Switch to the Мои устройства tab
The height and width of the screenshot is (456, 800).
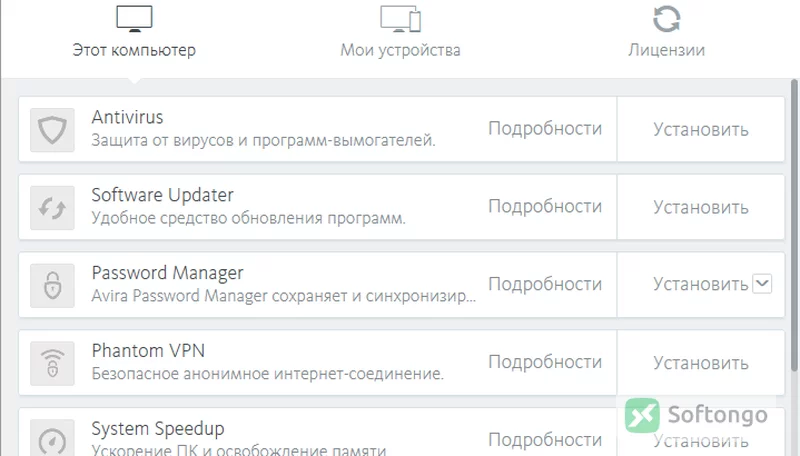[401, 50]
